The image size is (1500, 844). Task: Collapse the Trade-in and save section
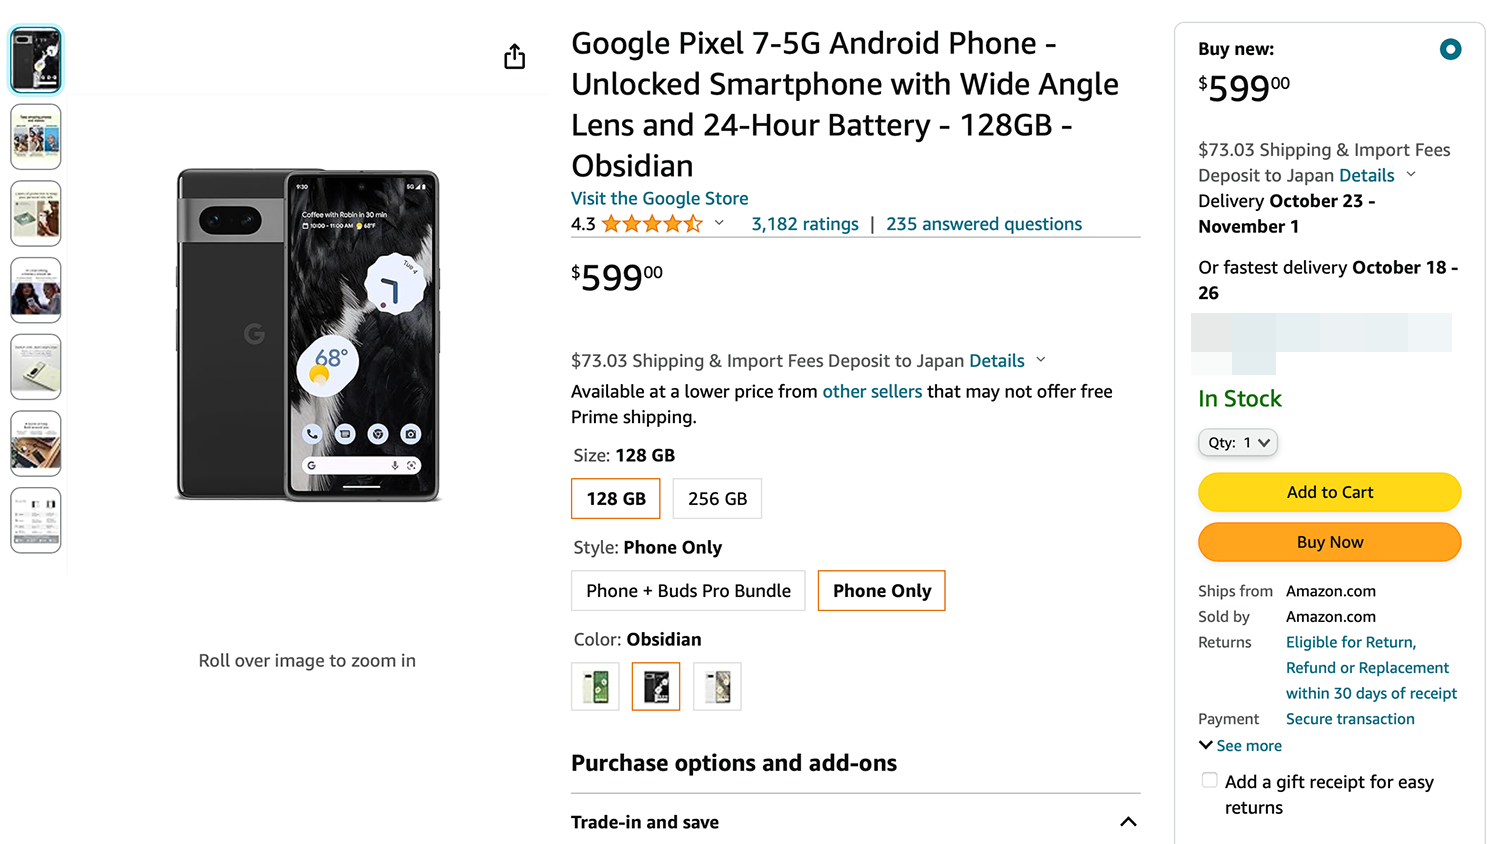coord(1128,822)
